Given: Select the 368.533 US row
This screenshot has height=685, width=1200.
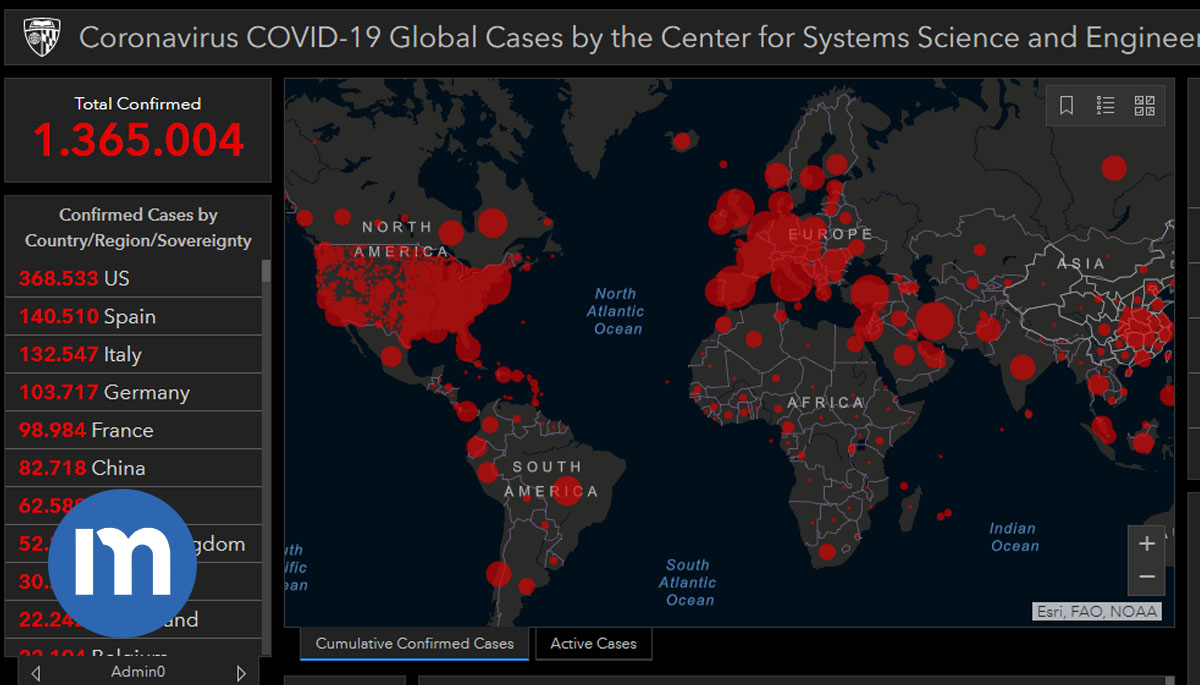Looking at the screenshot, I should (133, 278).
